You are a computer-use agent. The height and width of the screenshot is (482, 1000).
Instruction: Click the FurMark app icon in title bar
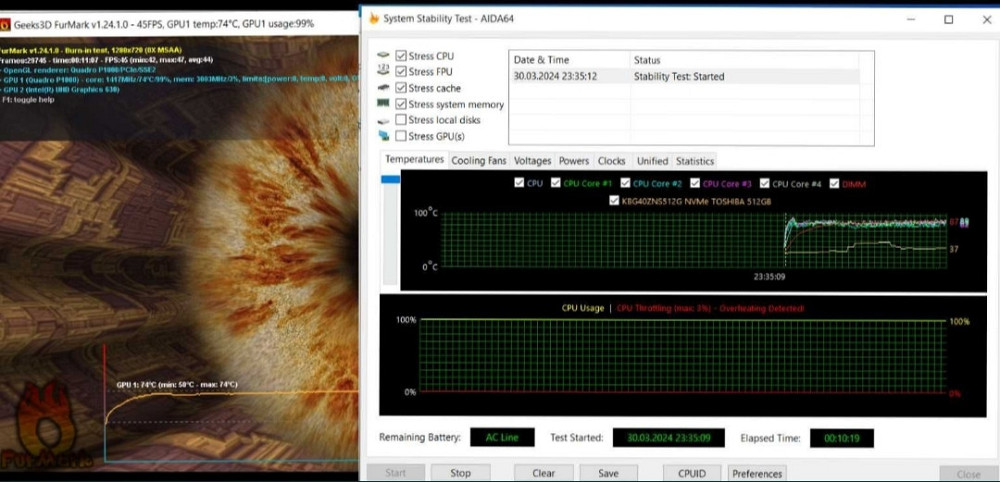tap(5, 26)
